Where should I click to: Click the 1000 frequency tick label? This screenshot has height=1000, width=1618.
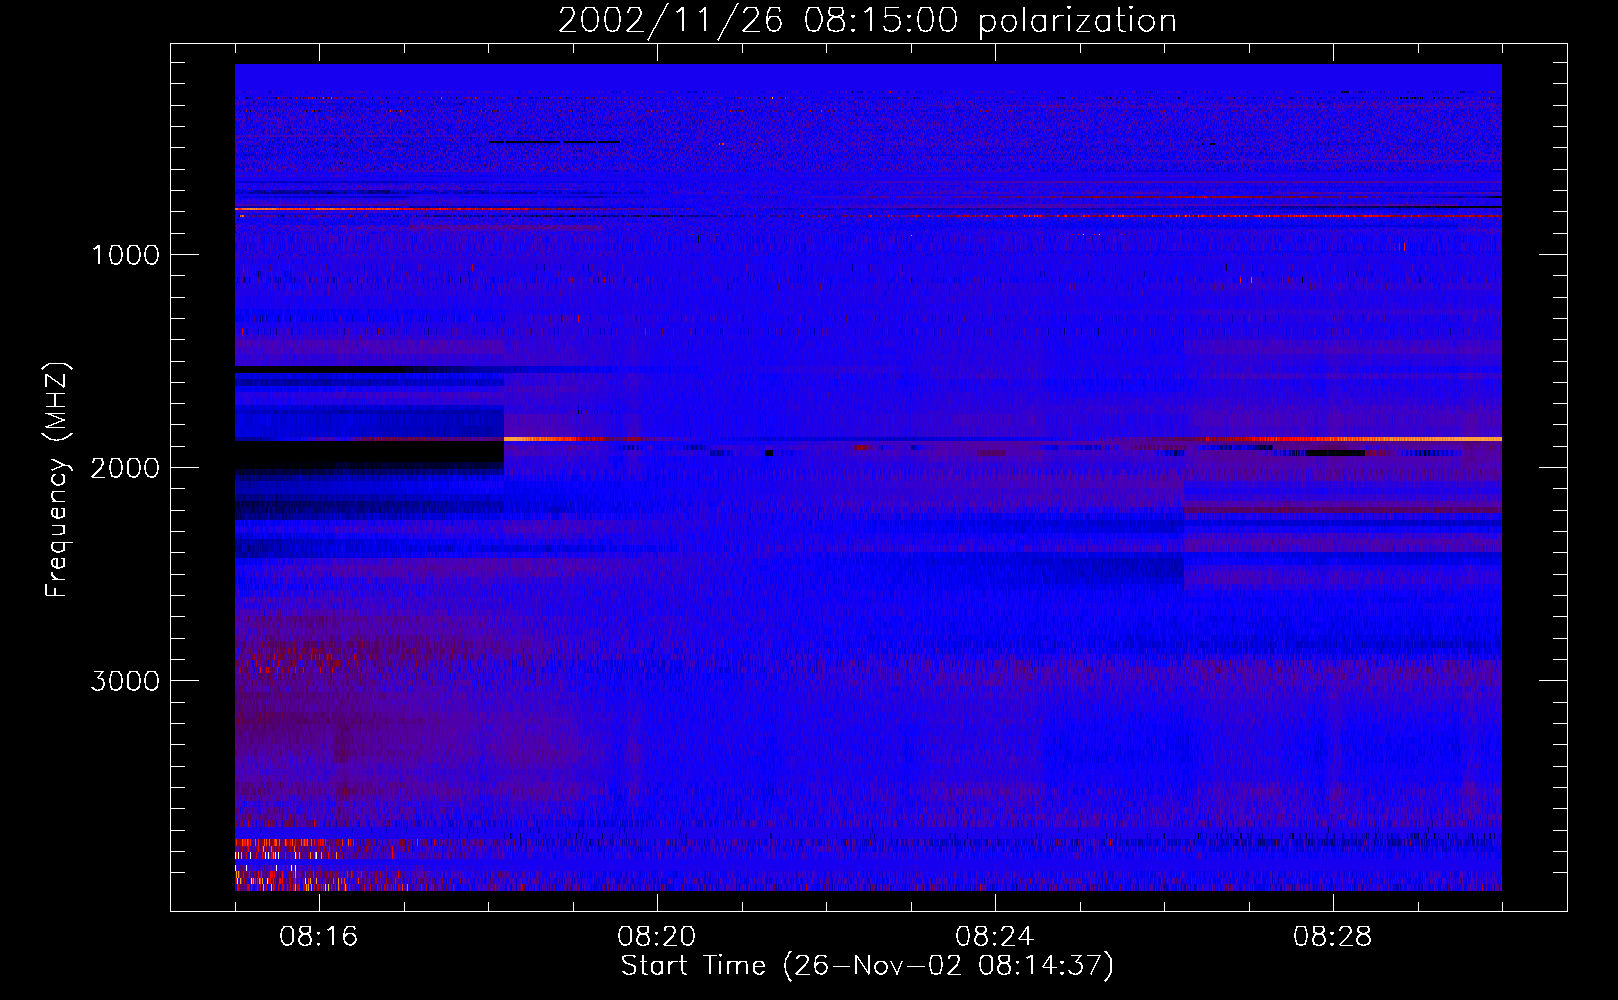click(125, 255)
